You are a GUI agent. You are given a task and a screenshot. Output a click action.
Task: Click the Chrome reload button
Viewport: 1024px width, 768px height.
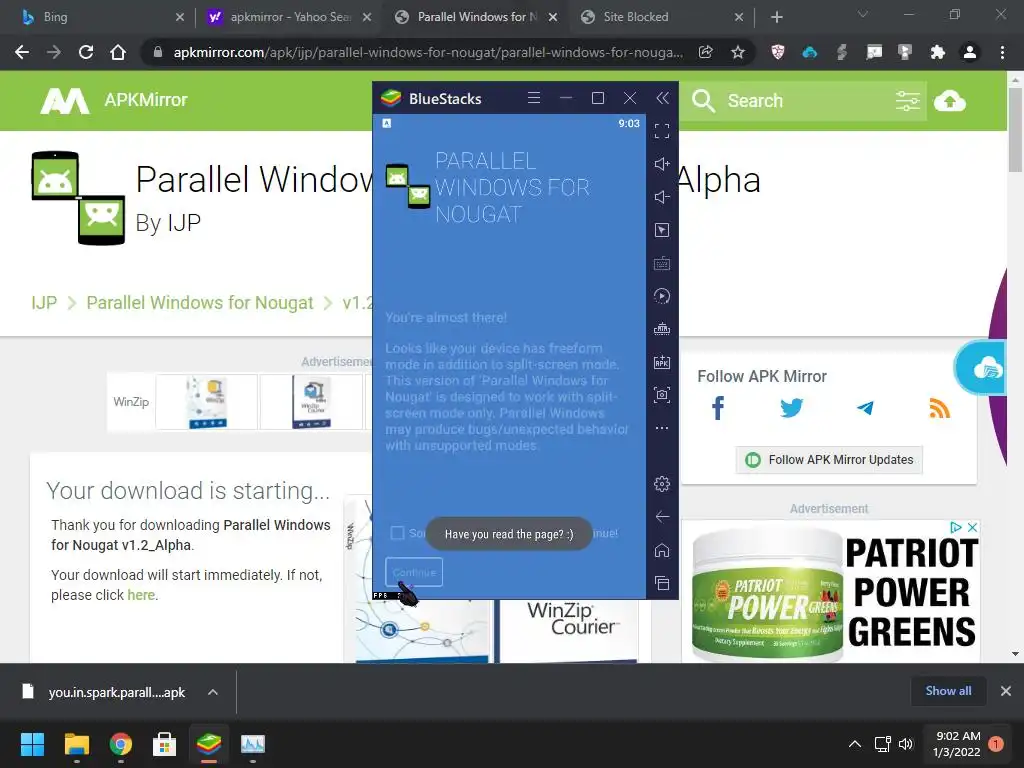[86, 52]
